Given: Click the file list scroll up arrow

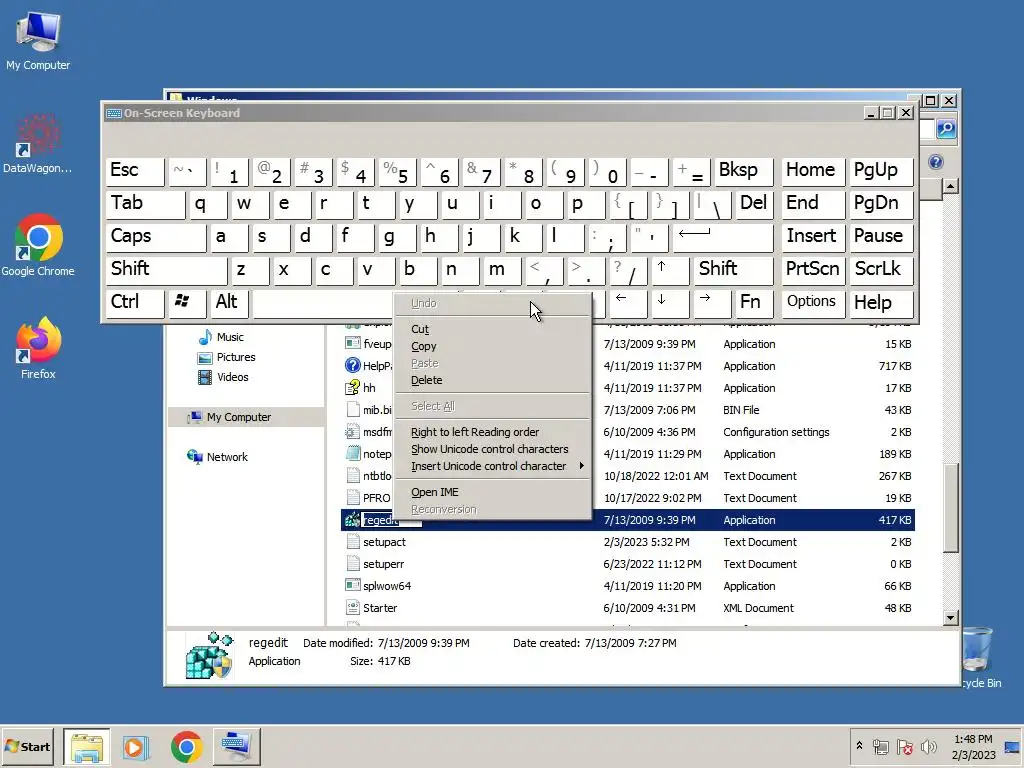Looking at the screenshot, I should [x=950, y=187].
